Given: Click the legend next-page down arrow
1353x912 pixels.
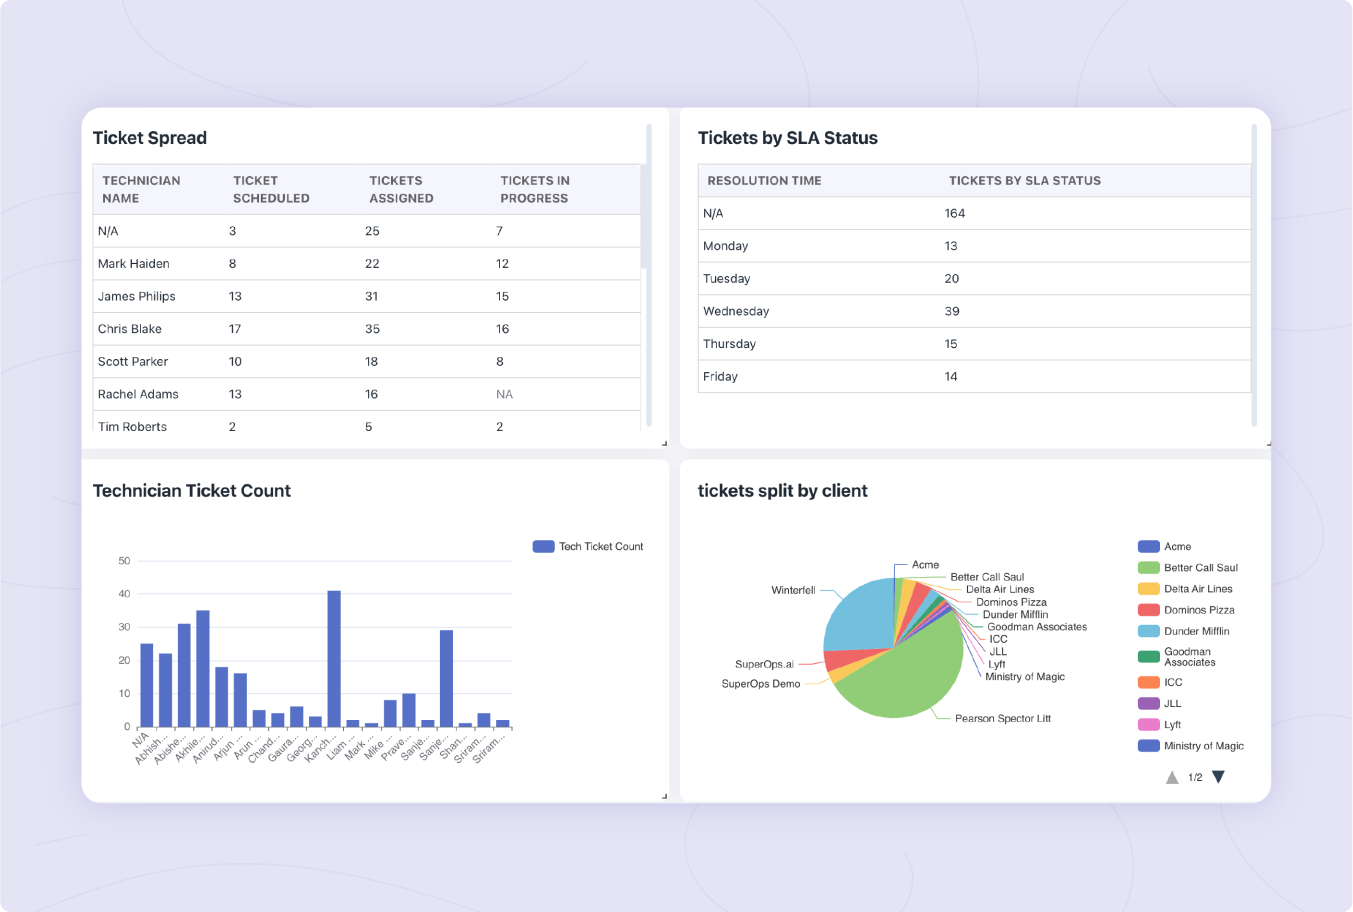Looking at the screenshot, I should [1218, 775].
